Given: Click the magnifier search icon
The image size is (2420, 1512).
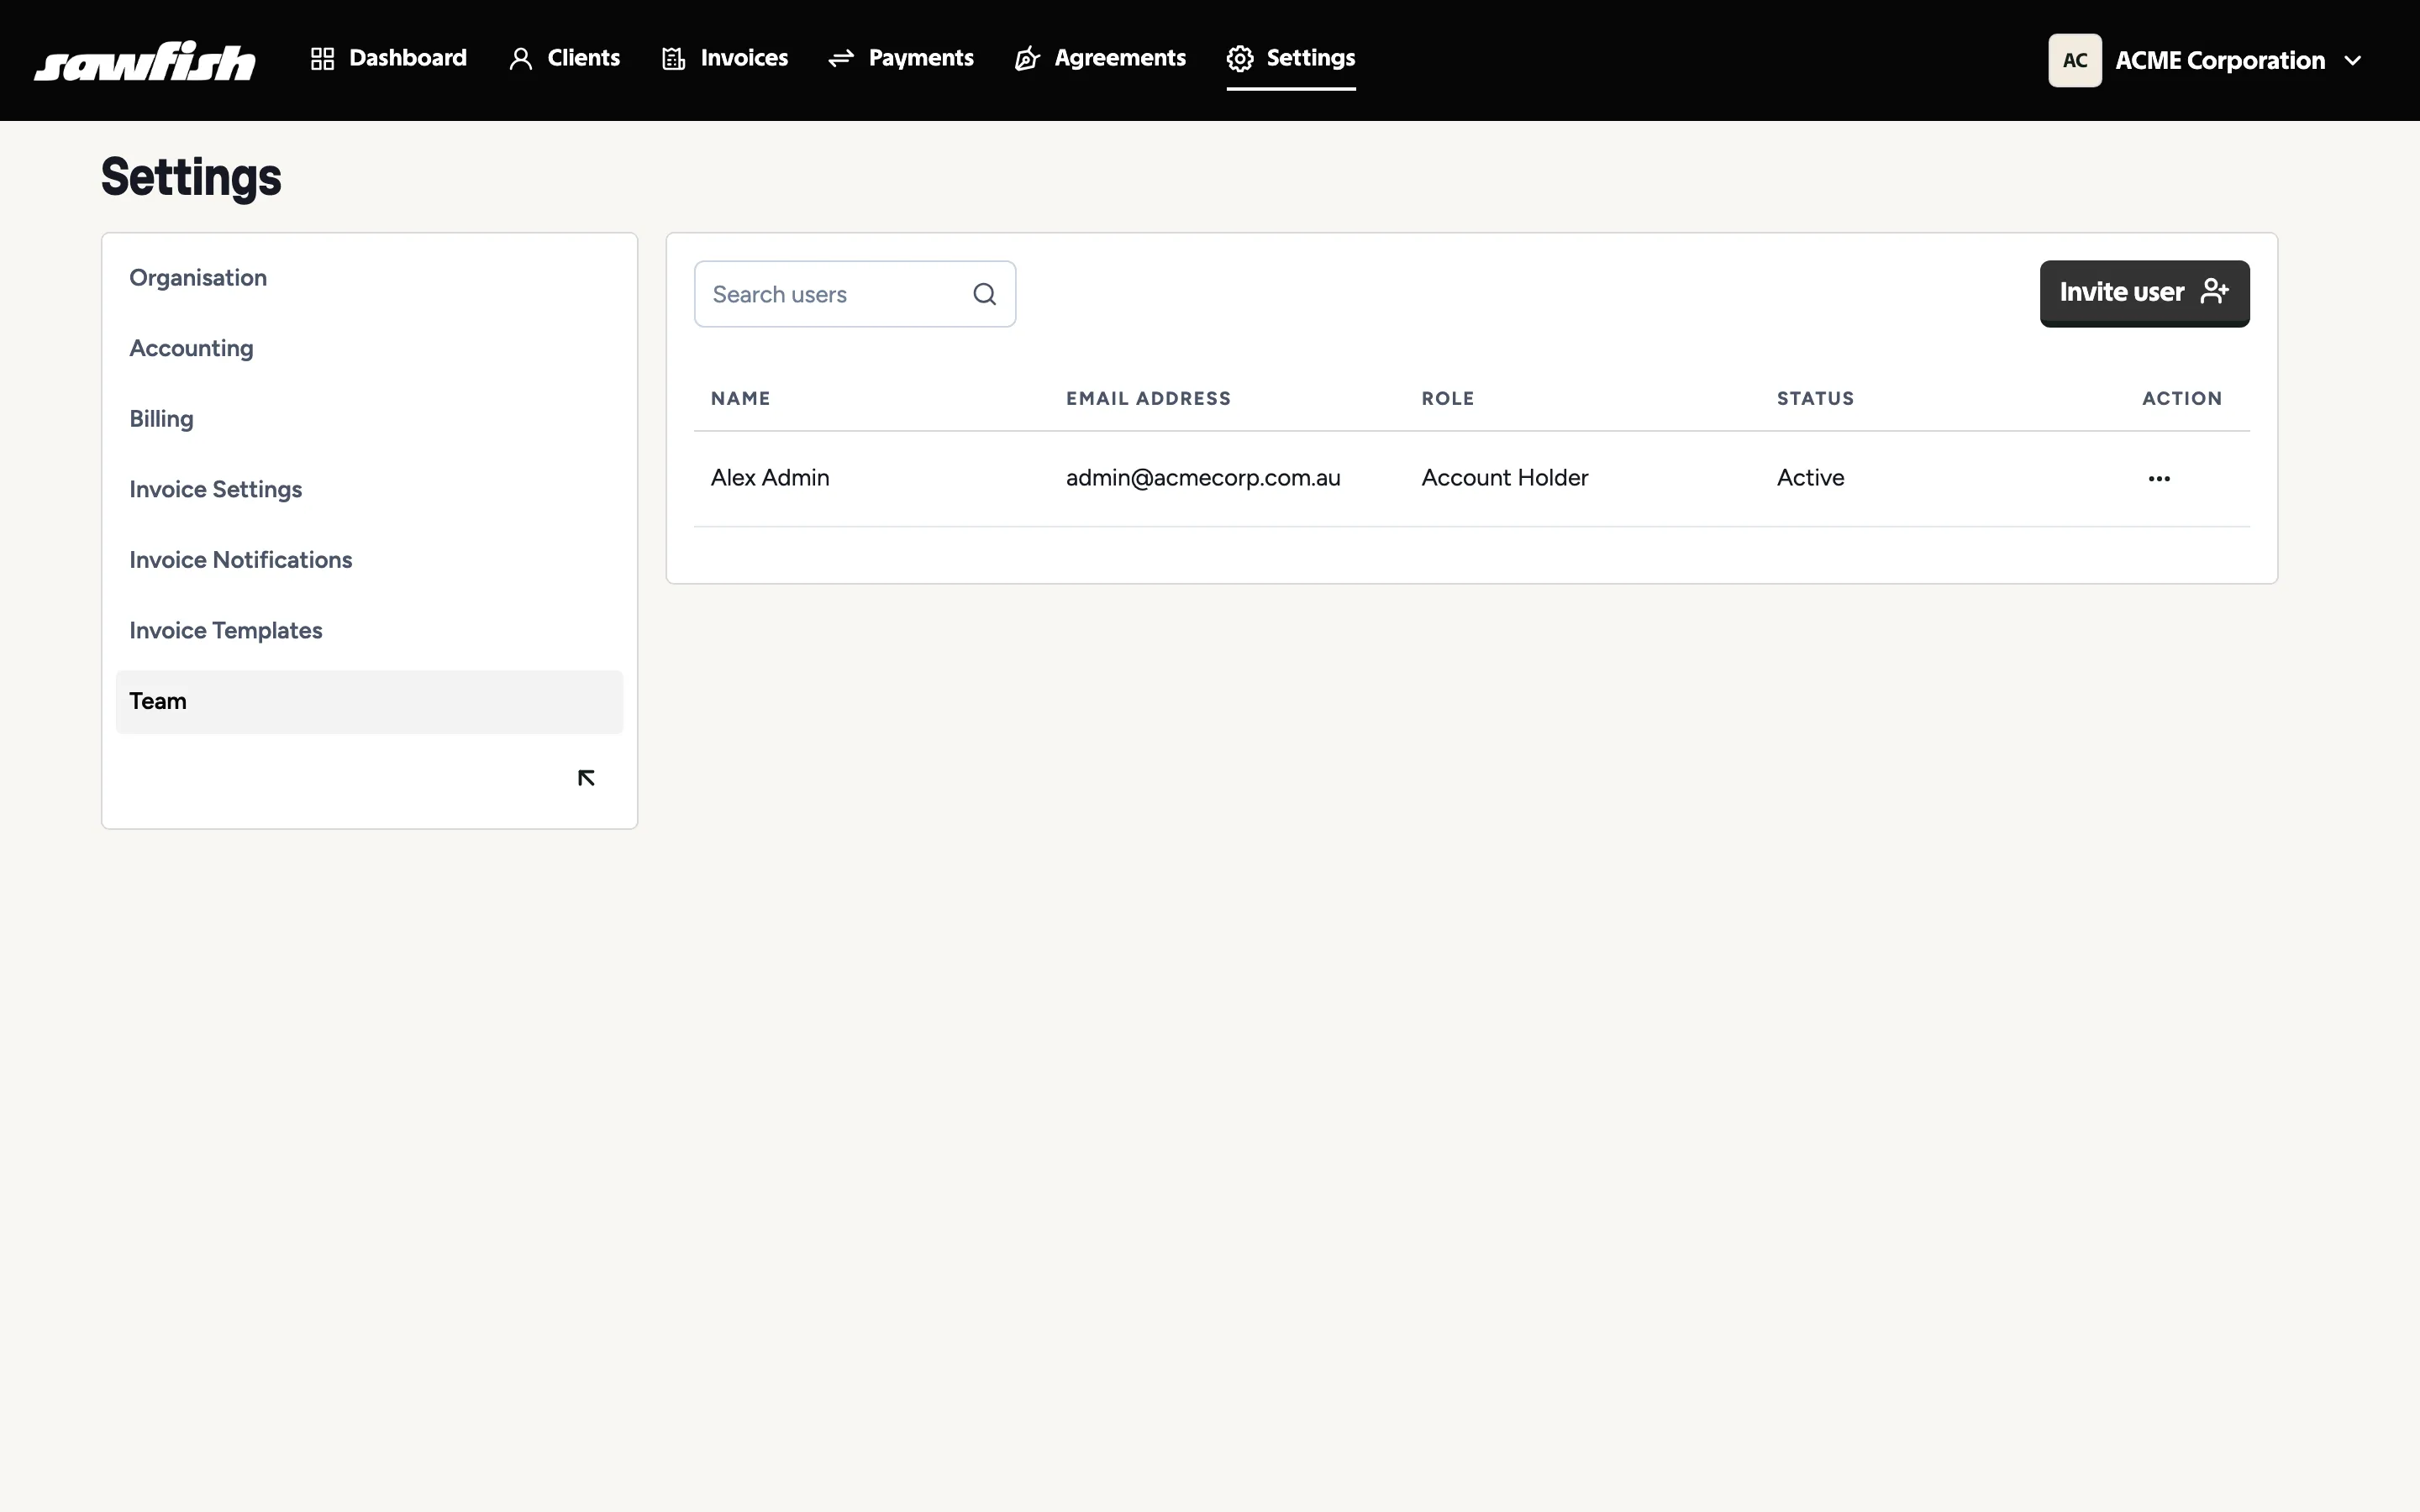Looking at the screenshot, I should pyautogui.click(x=985, y=294).
